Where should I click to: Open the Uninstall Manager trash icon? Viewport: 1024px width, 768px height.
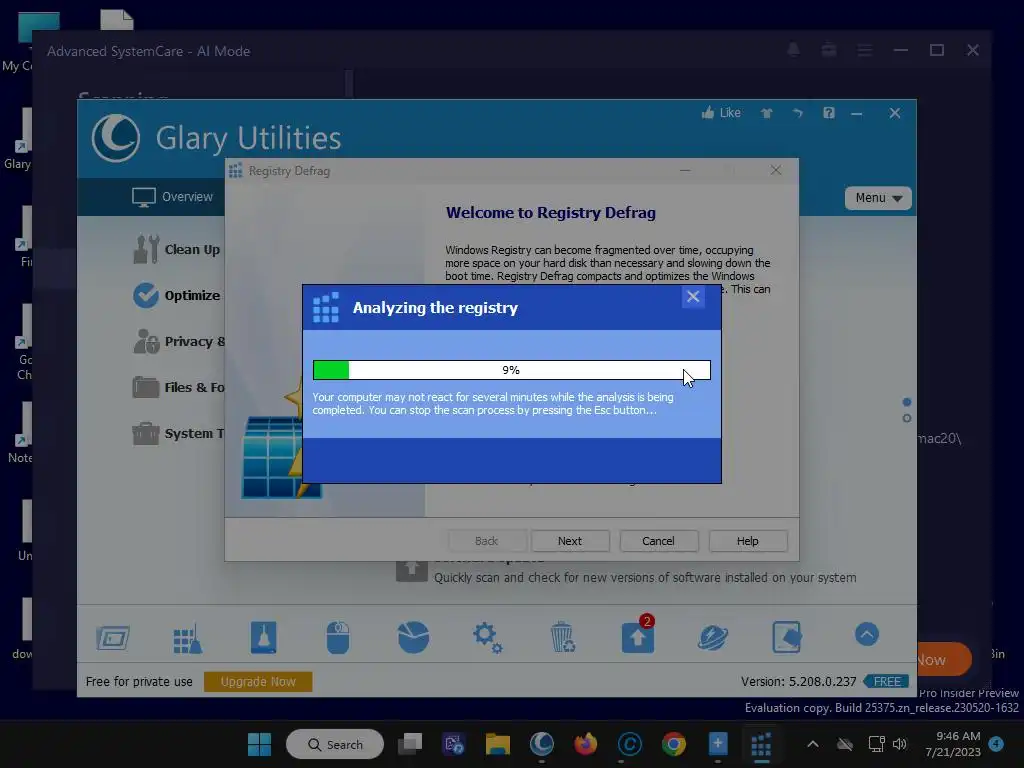562,637
